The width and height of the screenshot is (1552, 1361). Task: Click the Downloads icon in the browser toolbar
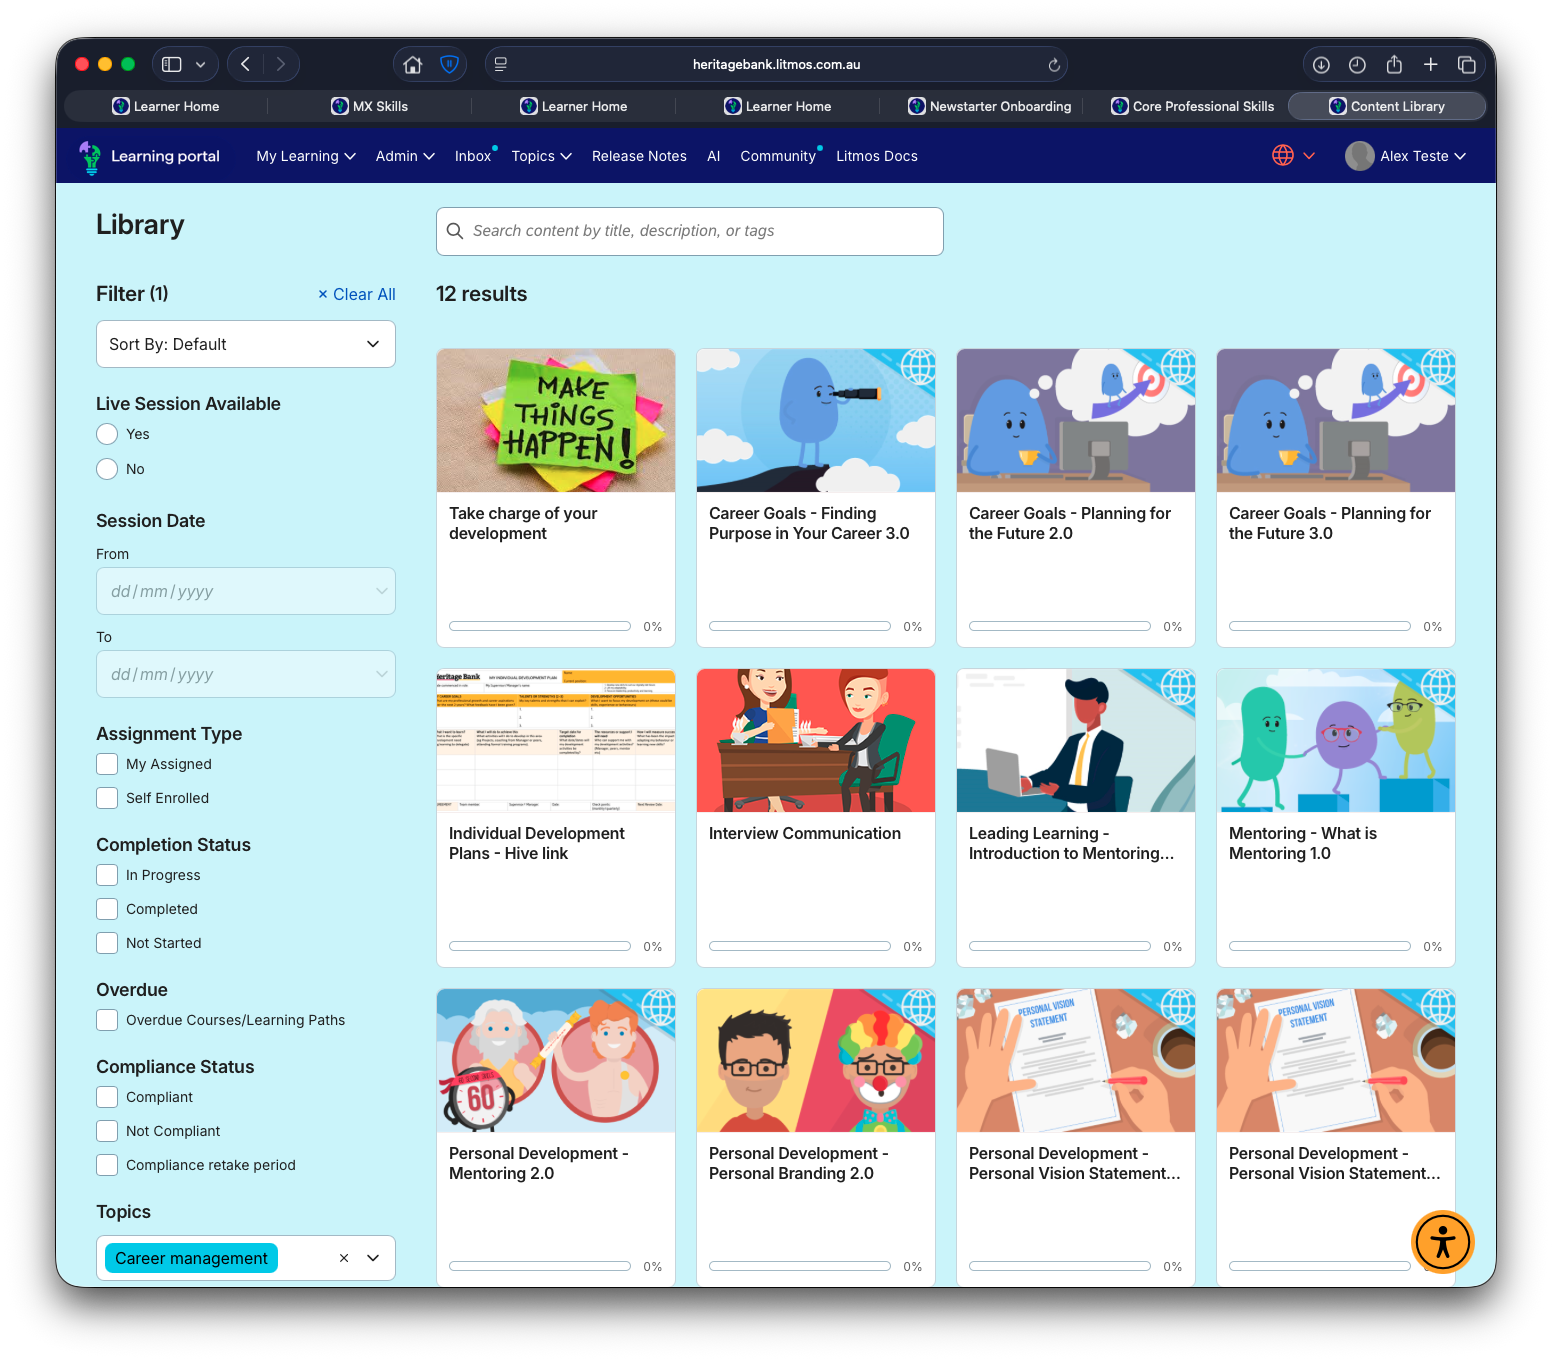tap(1321, 63)
